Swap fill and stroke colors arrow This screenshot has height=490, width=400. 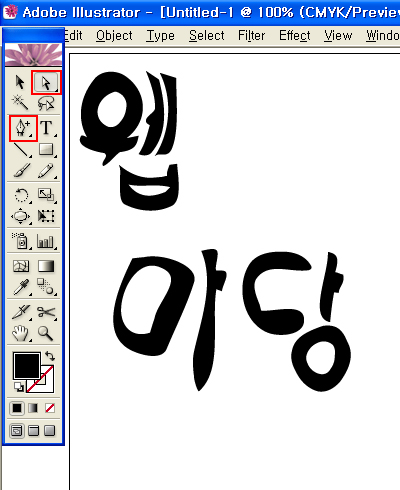click(50, 356)
